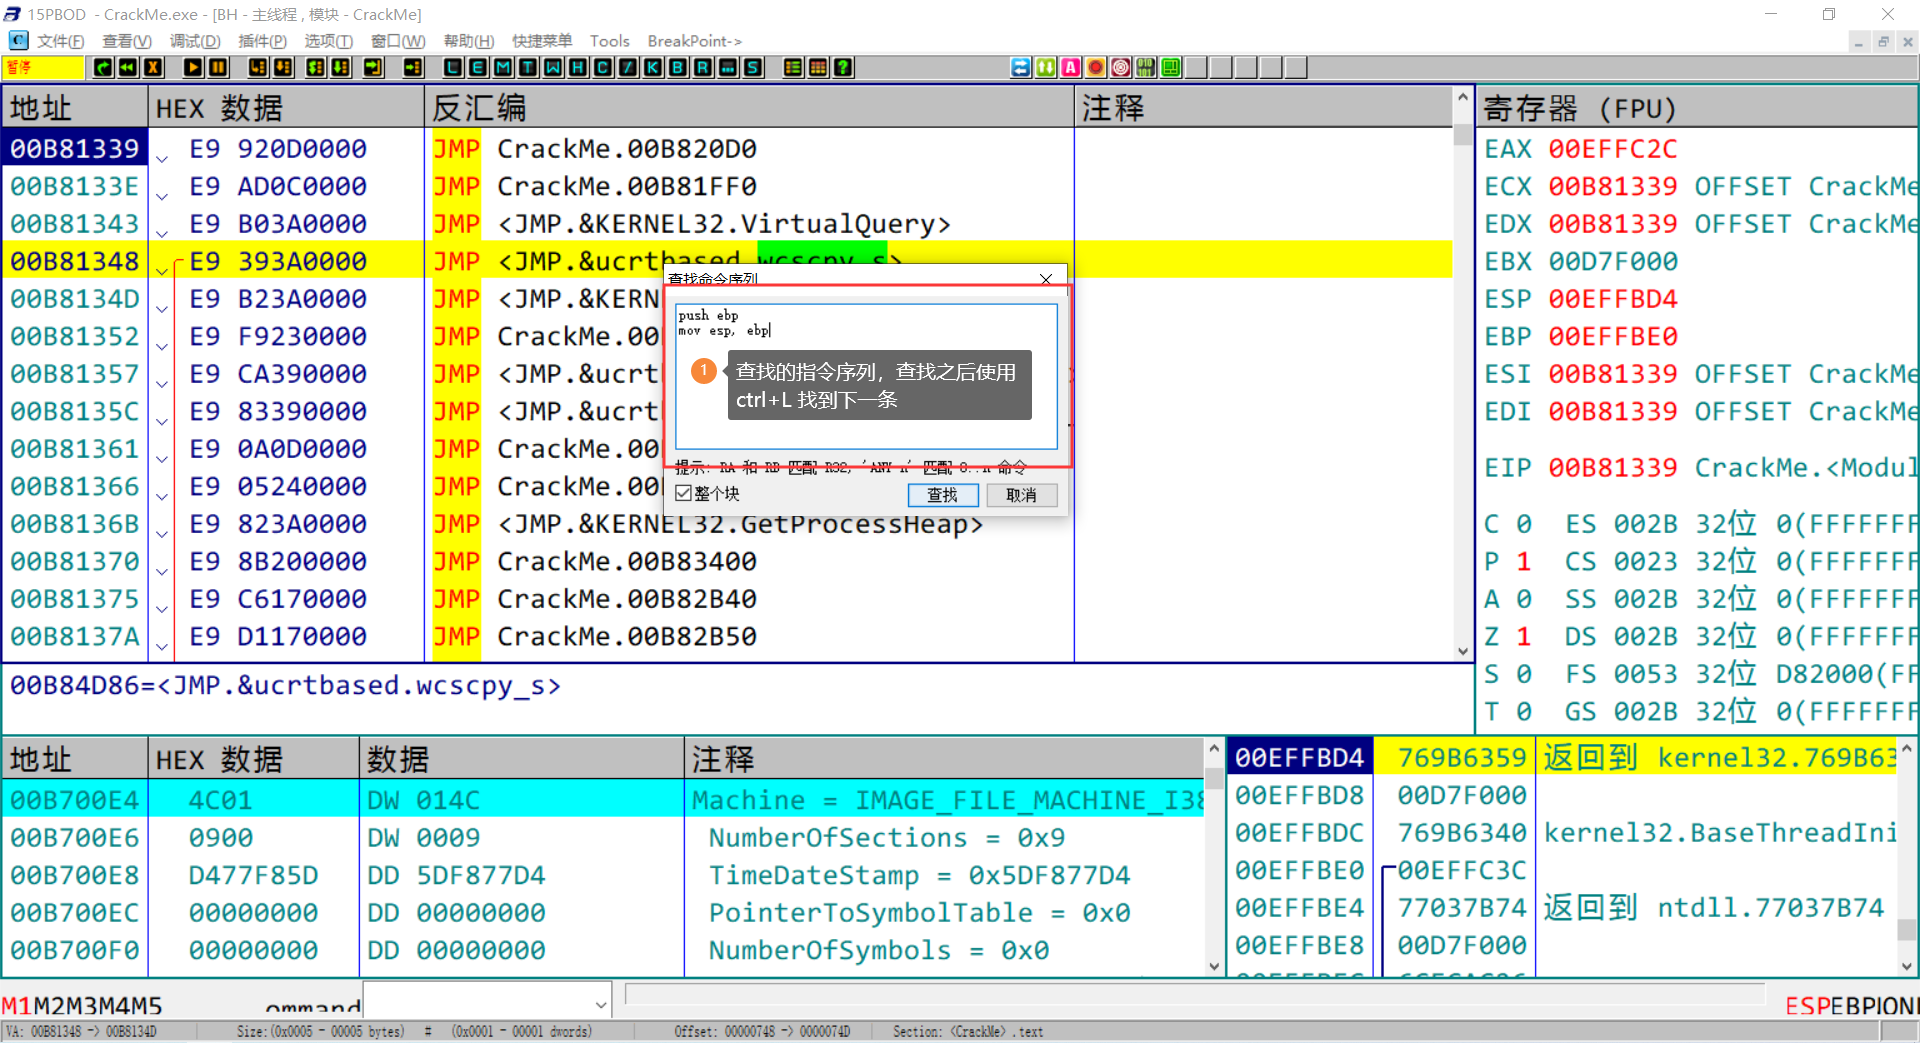Switch to the M2 memory tab

(50, 1006)
